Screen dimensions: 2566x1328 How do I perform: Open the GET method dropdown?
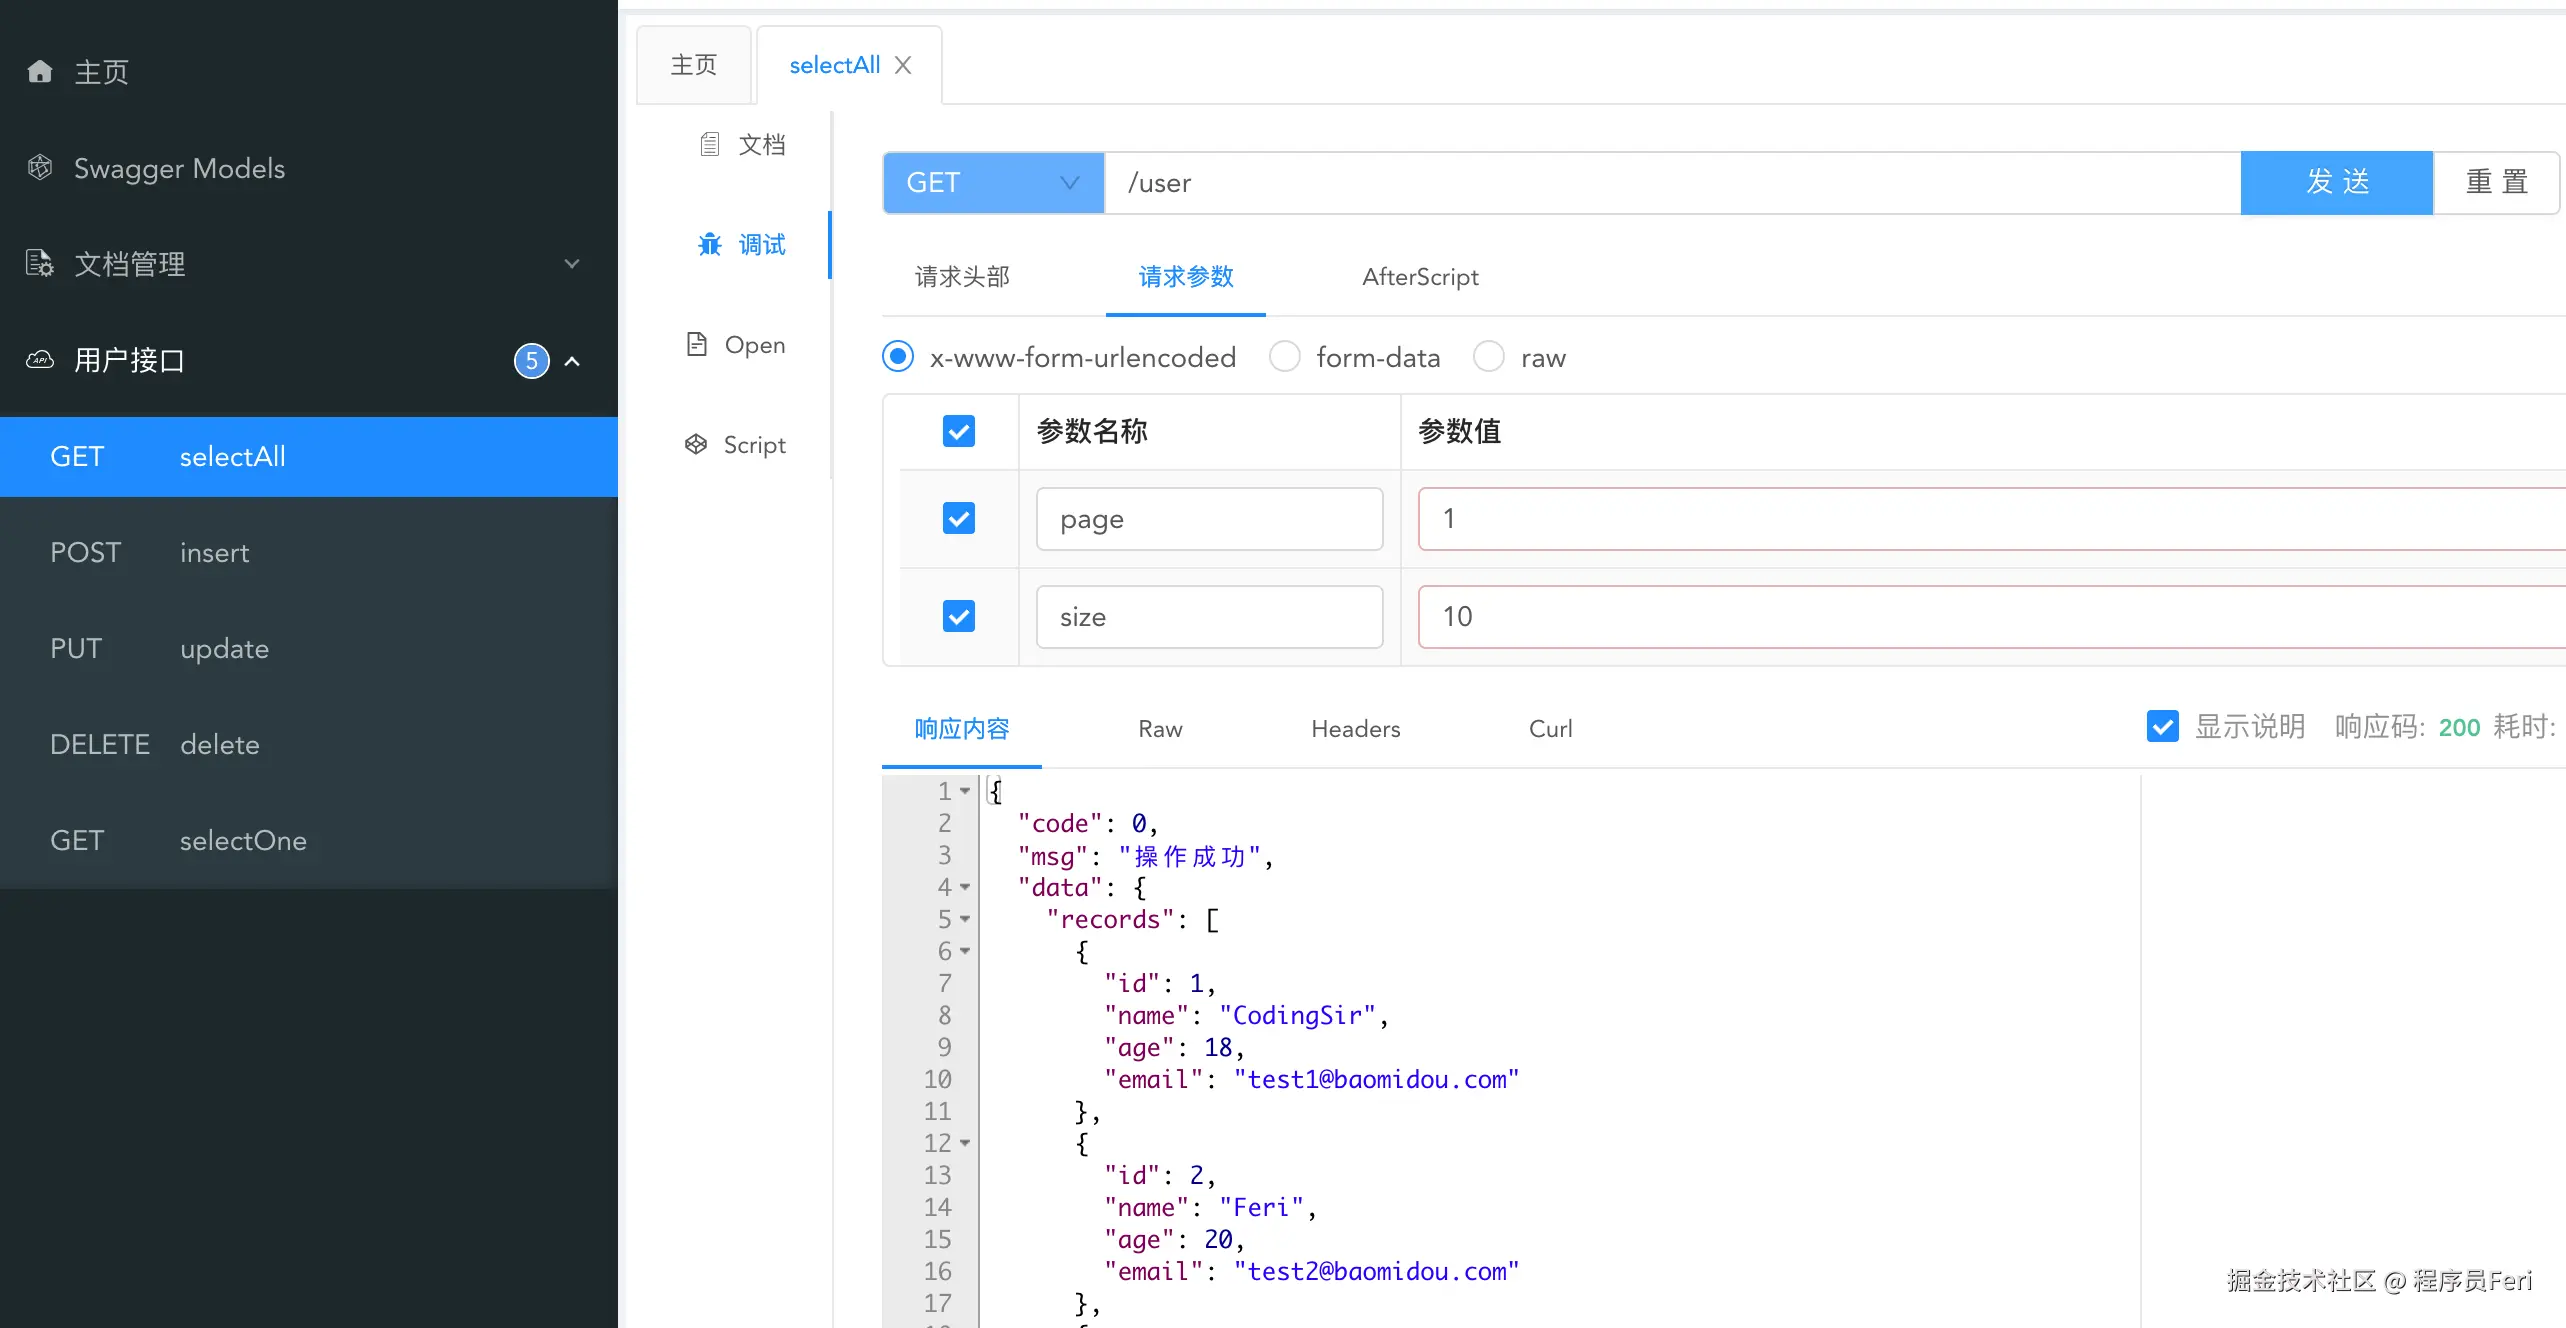coord(992,182)
